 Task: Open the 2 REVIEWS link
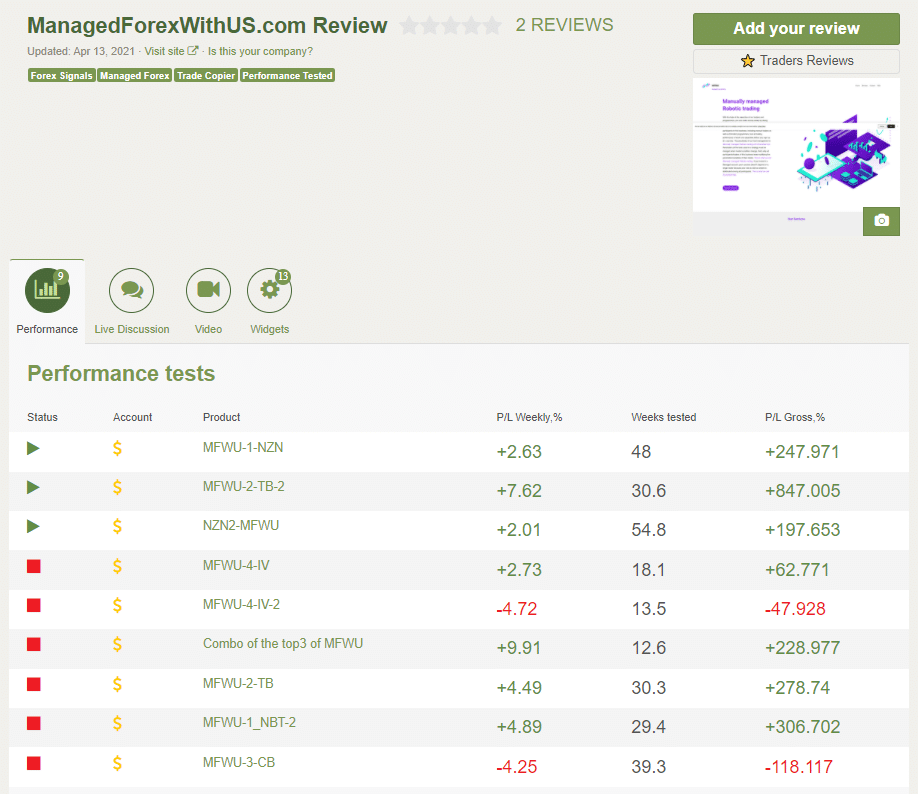(564, 25)
